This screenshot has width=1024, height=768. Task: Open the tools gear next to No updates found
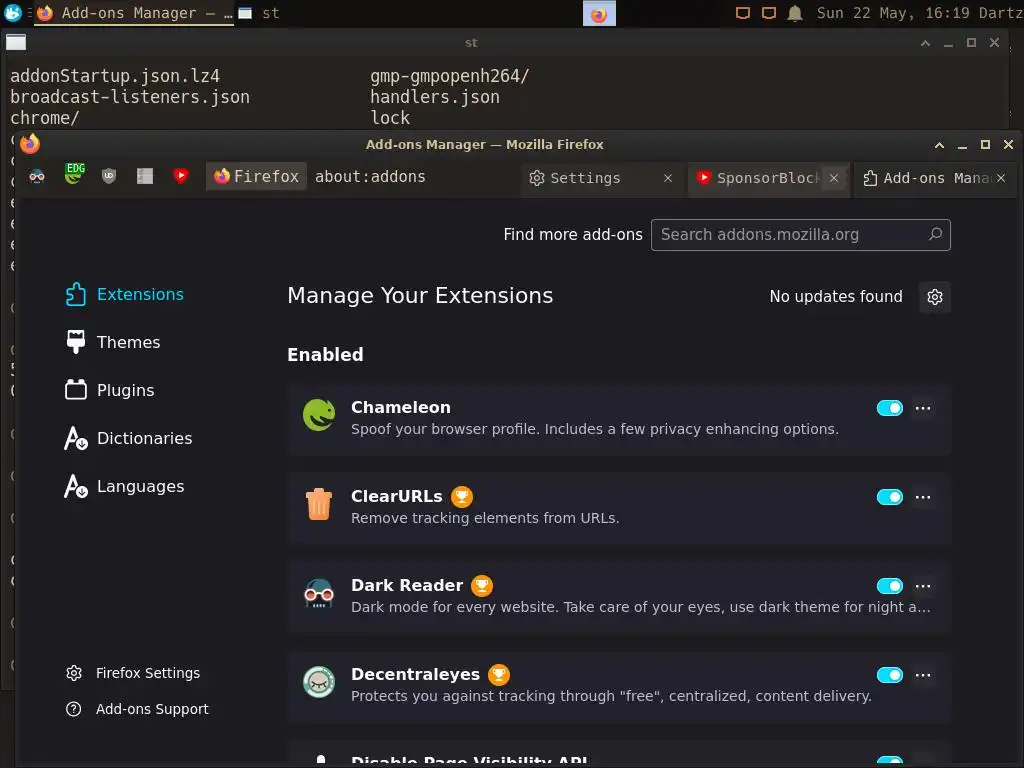click(935, 297)
